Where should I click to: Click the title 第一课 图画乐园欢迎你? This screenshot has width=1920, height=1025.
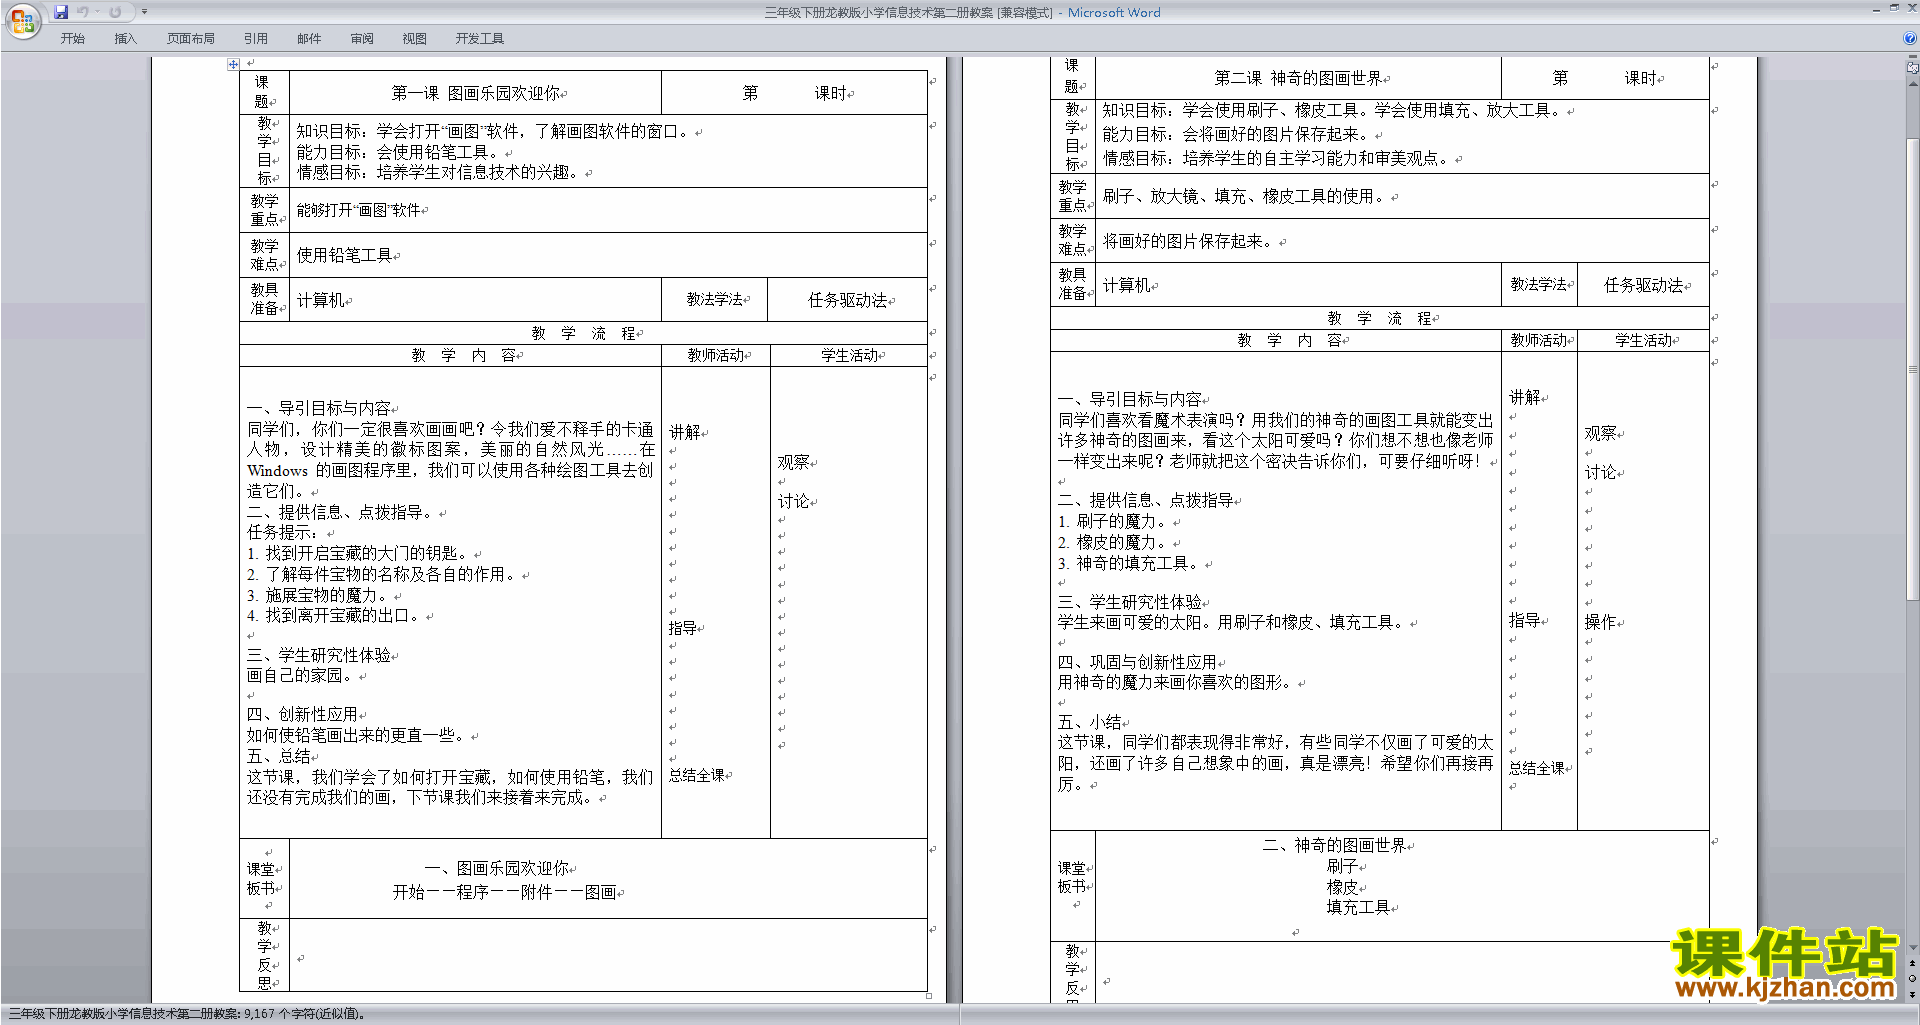pyautogui.click(x=476, y=93)
